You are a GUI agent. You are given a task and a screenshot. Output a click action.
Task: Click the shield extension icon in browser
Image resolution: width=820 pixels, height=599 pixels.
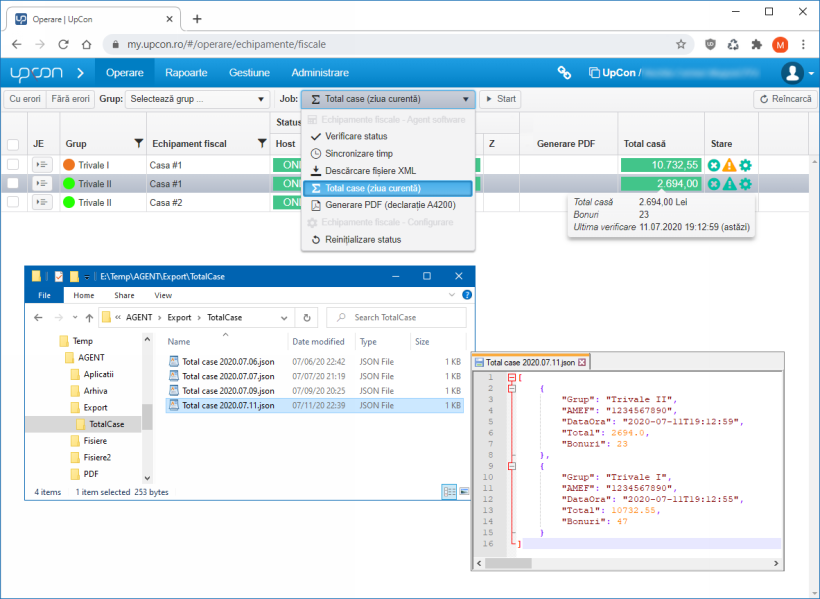click(710, 44)
